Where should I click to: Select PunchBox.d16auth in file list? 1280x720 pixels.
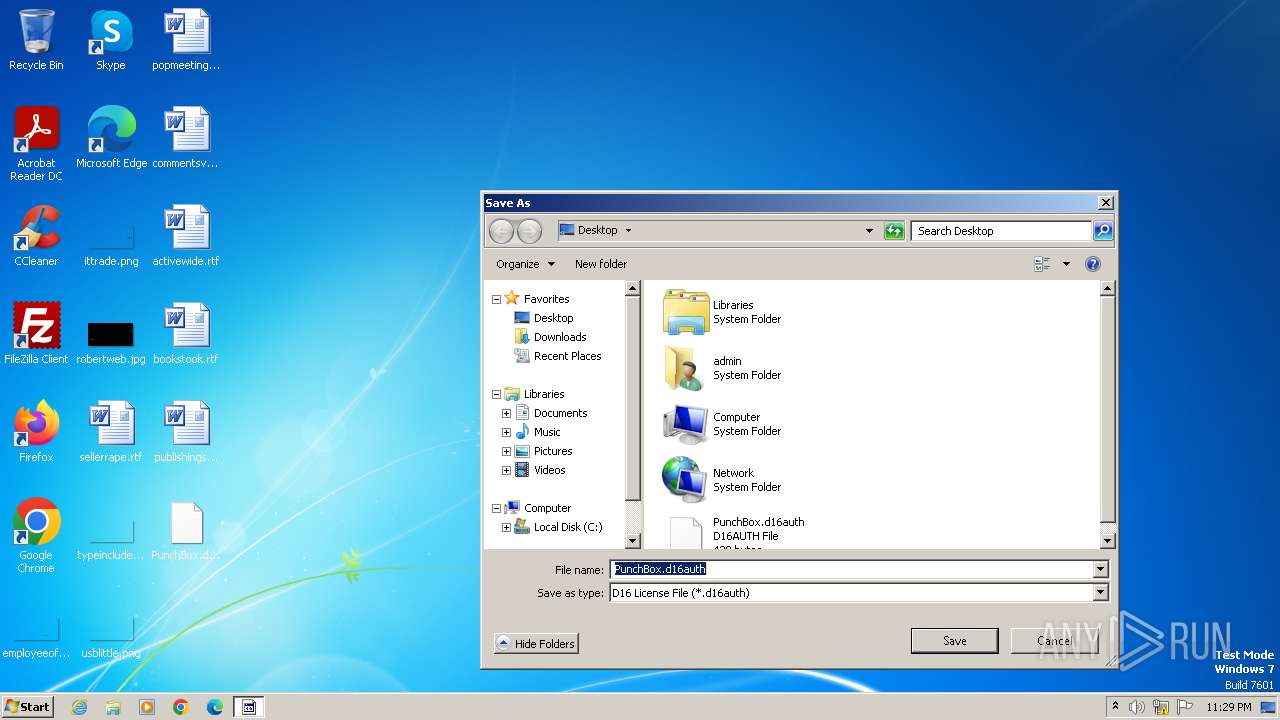click(x=733, y=533)
